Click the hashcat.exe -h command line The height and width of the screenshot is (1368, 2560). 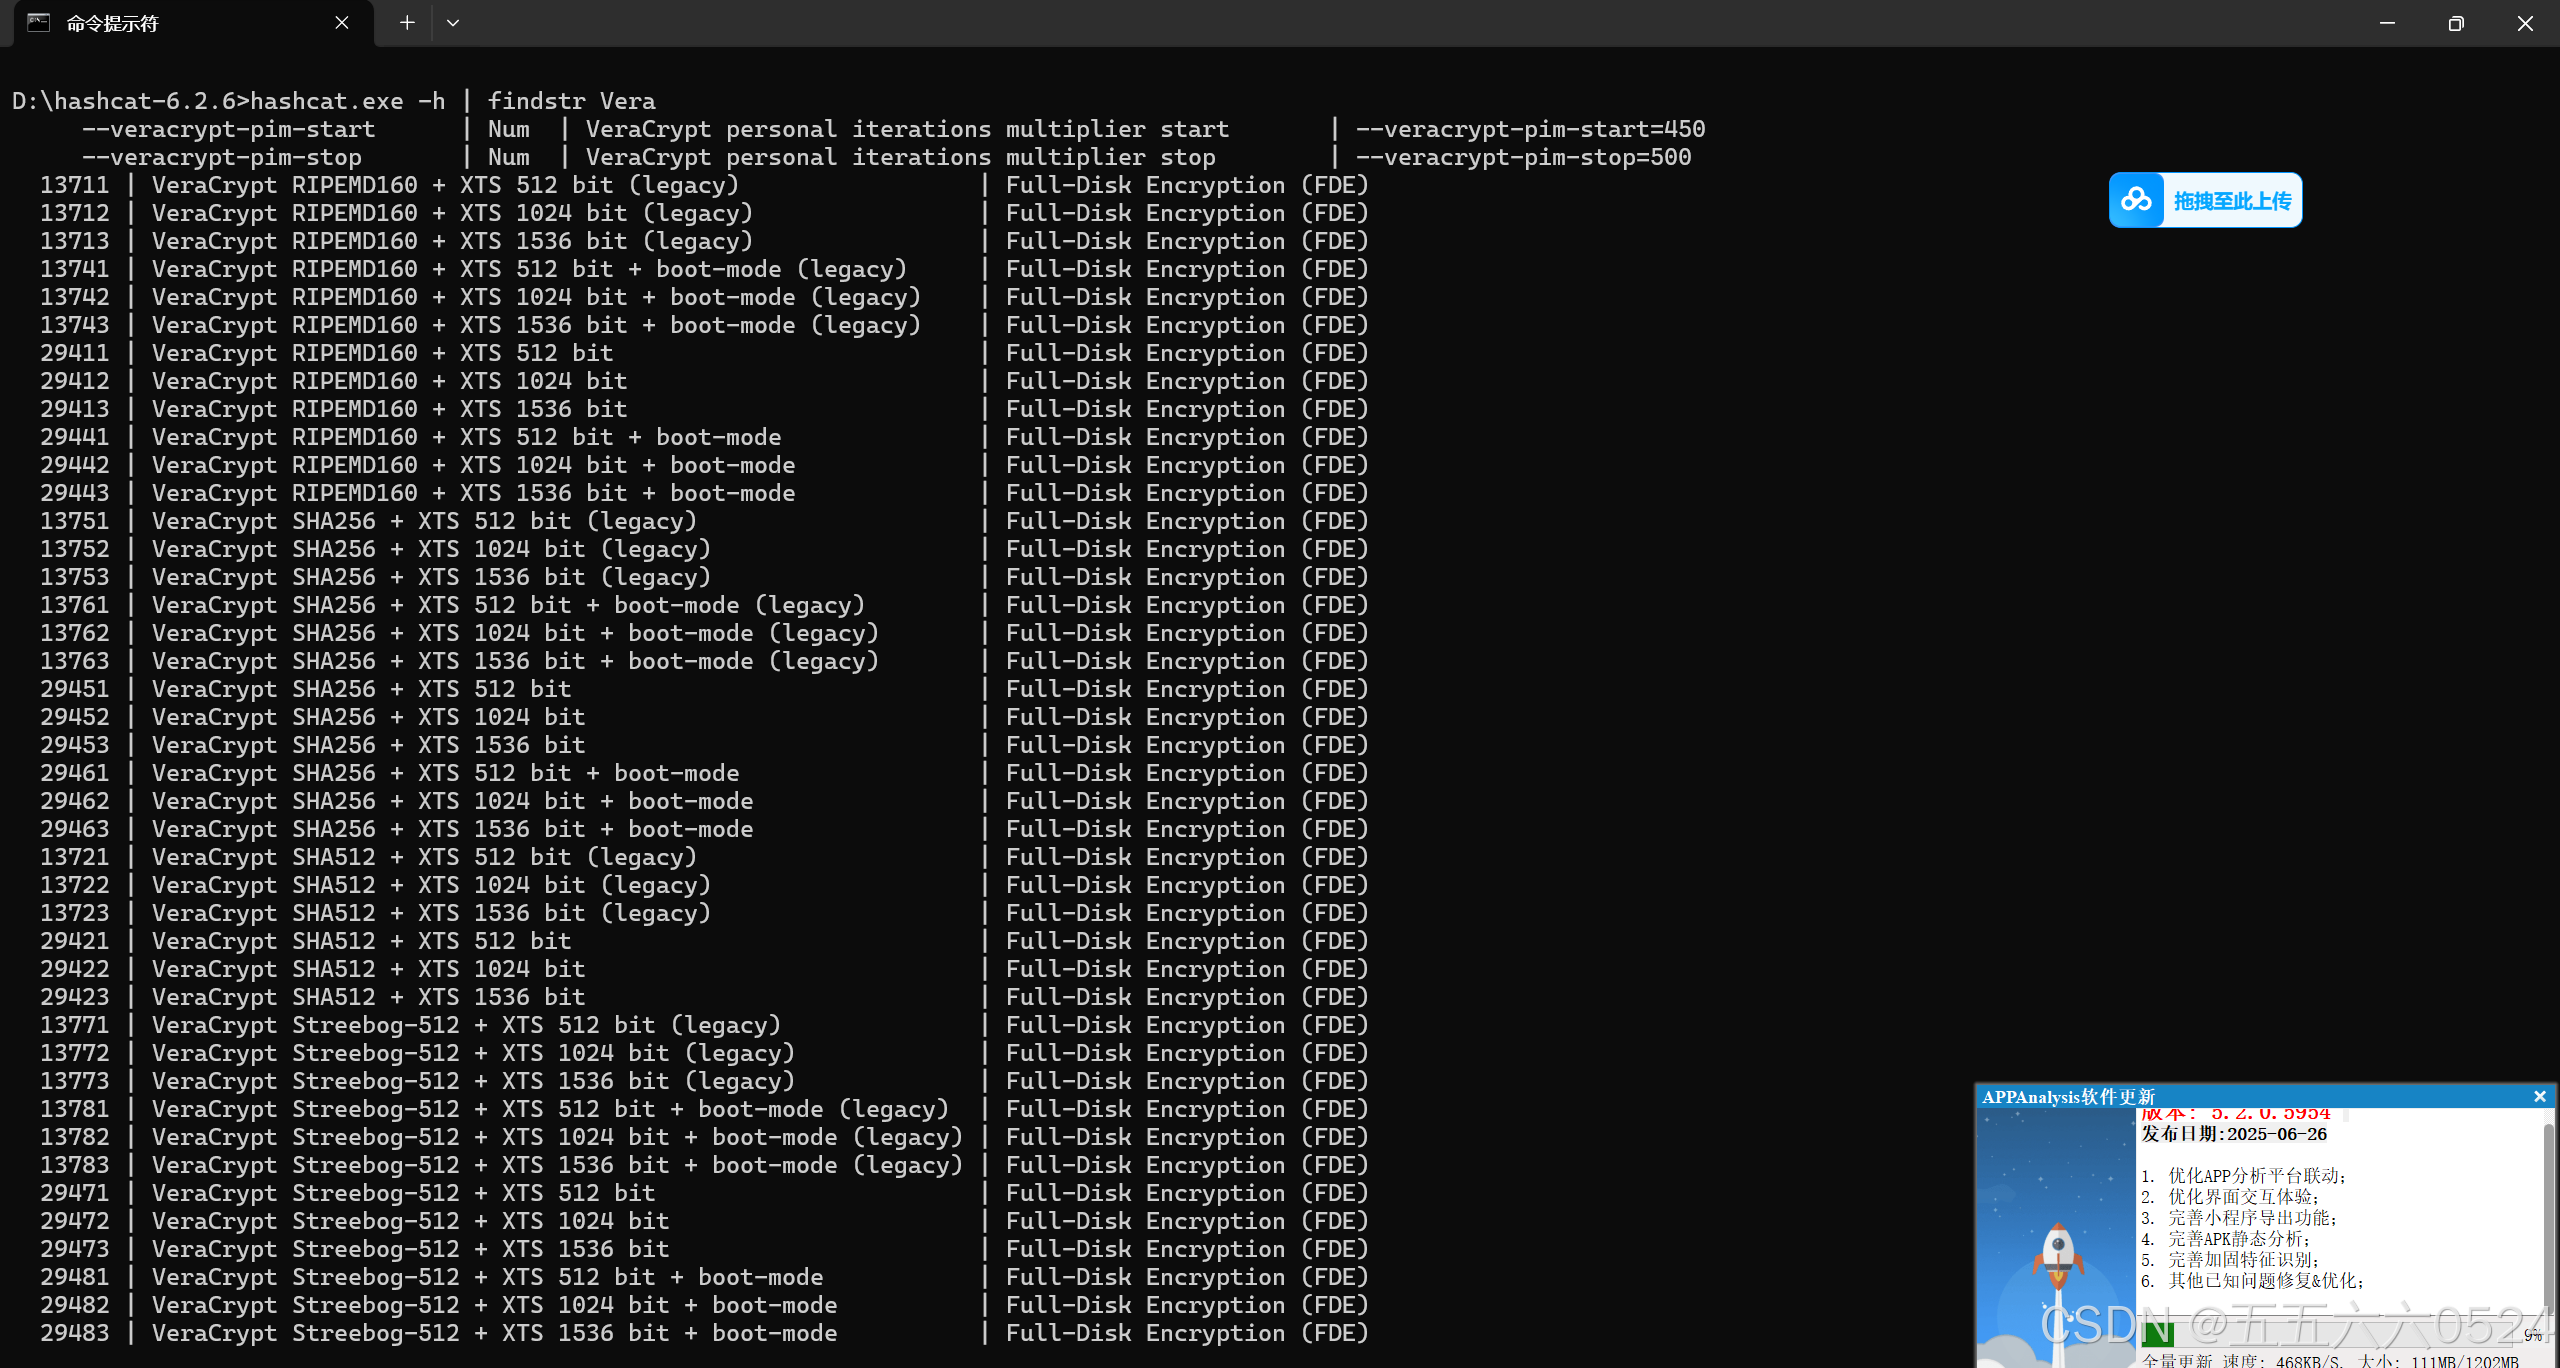[334, 101]
